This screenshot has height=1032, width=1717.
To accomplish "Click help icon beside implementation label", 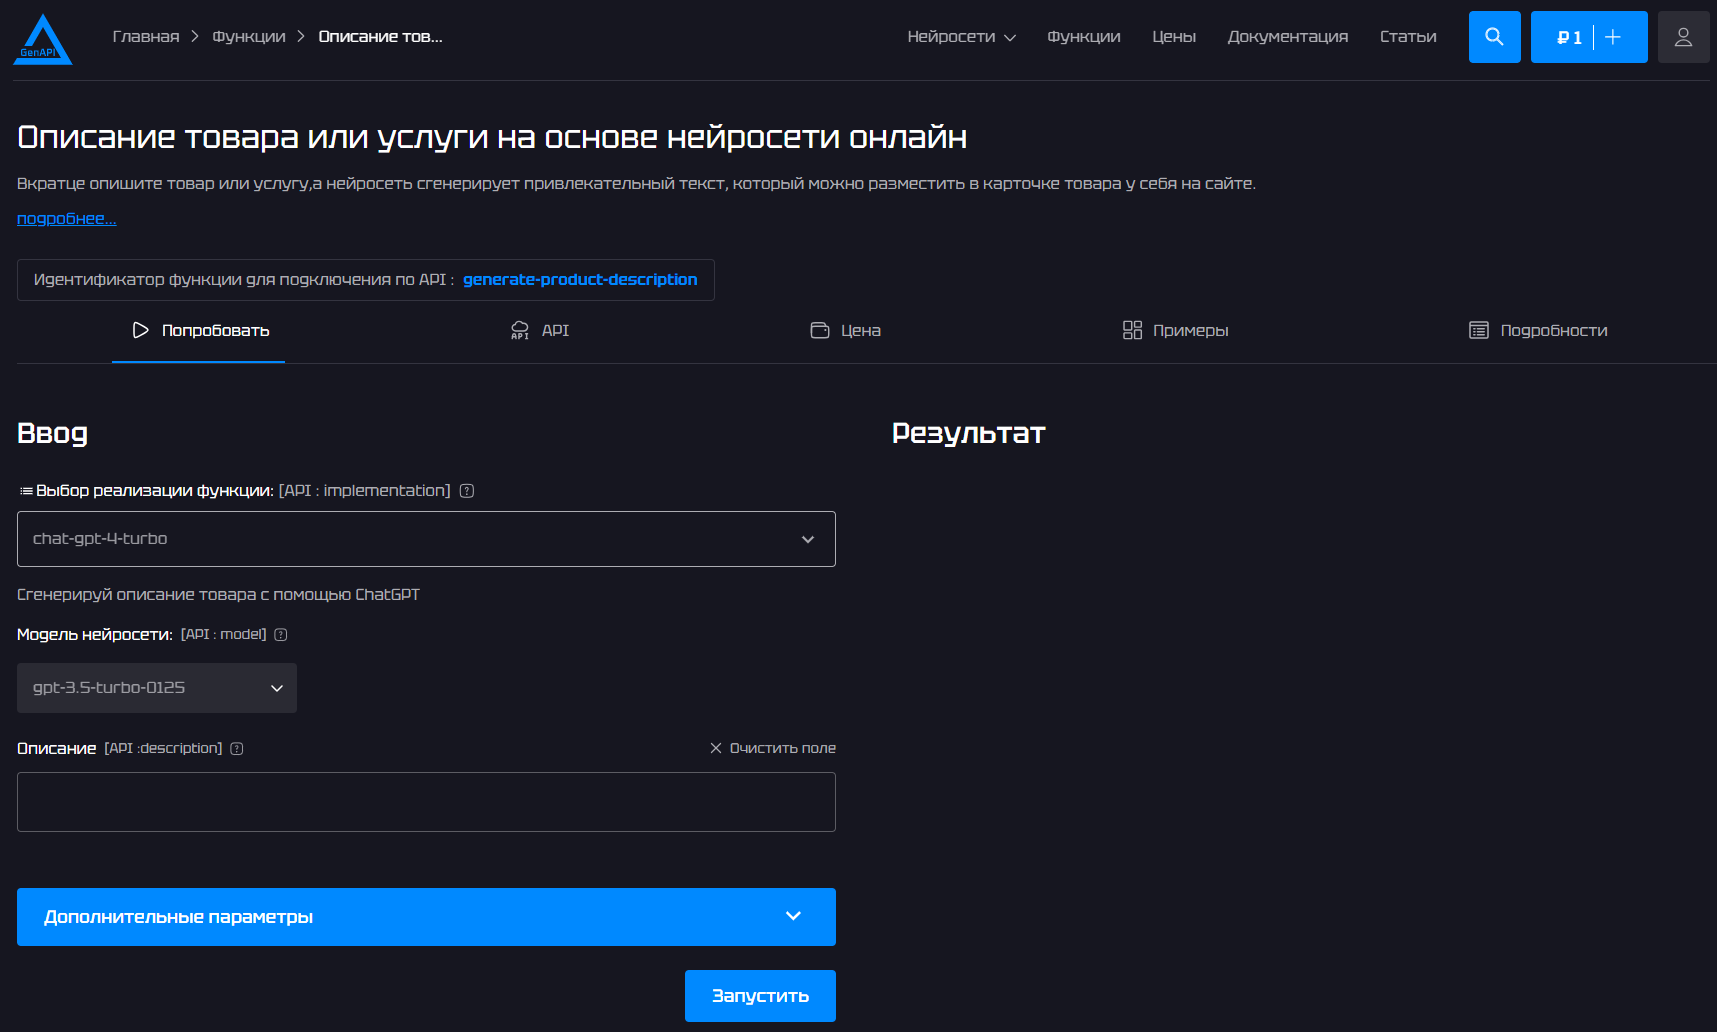I will click(466, 491).
